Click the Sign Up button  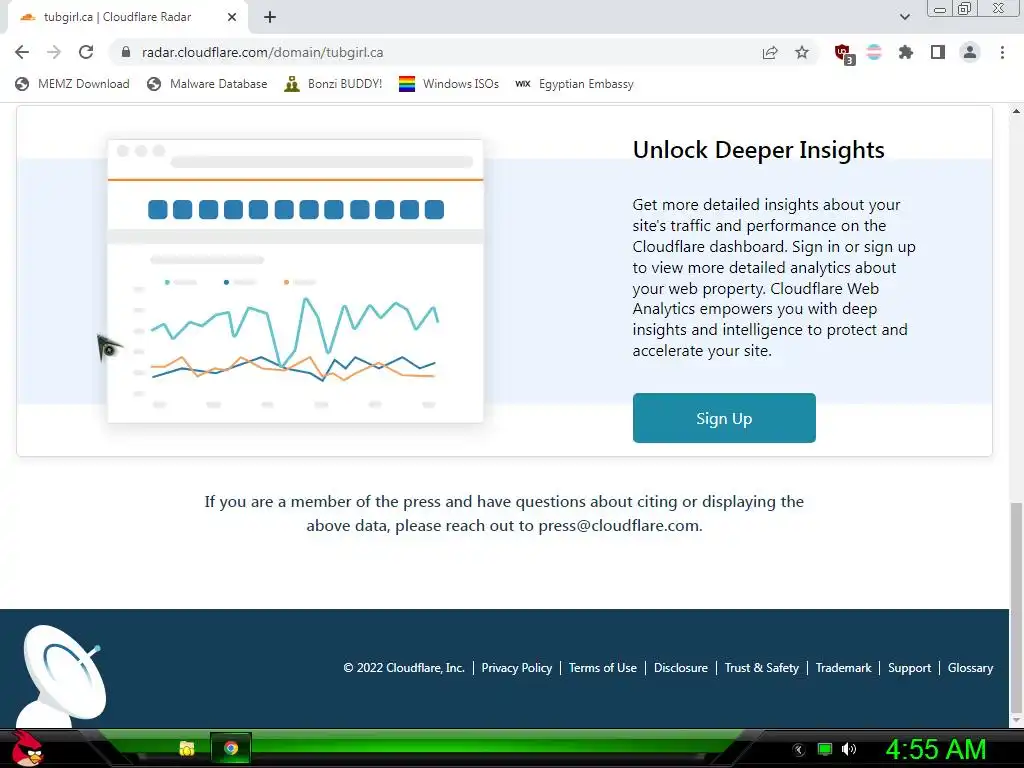[724, 418]
